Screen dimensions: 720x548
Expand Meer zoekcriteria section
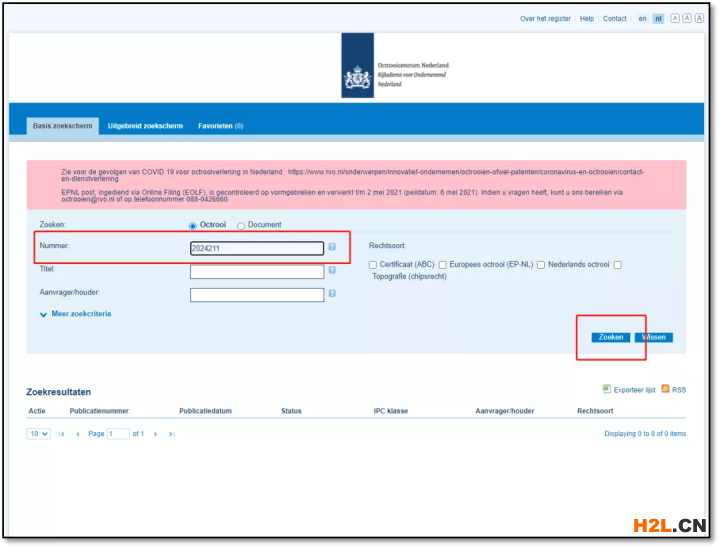[76, 314]
